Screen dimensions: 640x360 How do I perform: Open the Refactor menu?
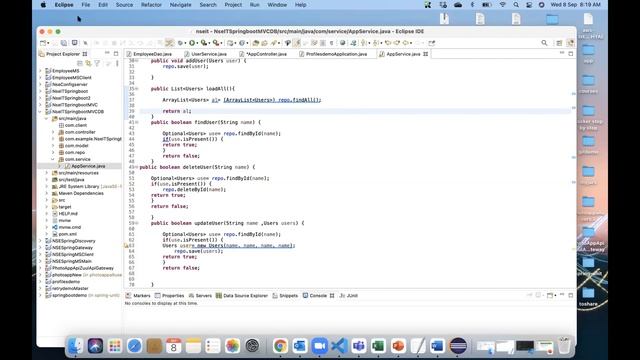tap(151, 5)
